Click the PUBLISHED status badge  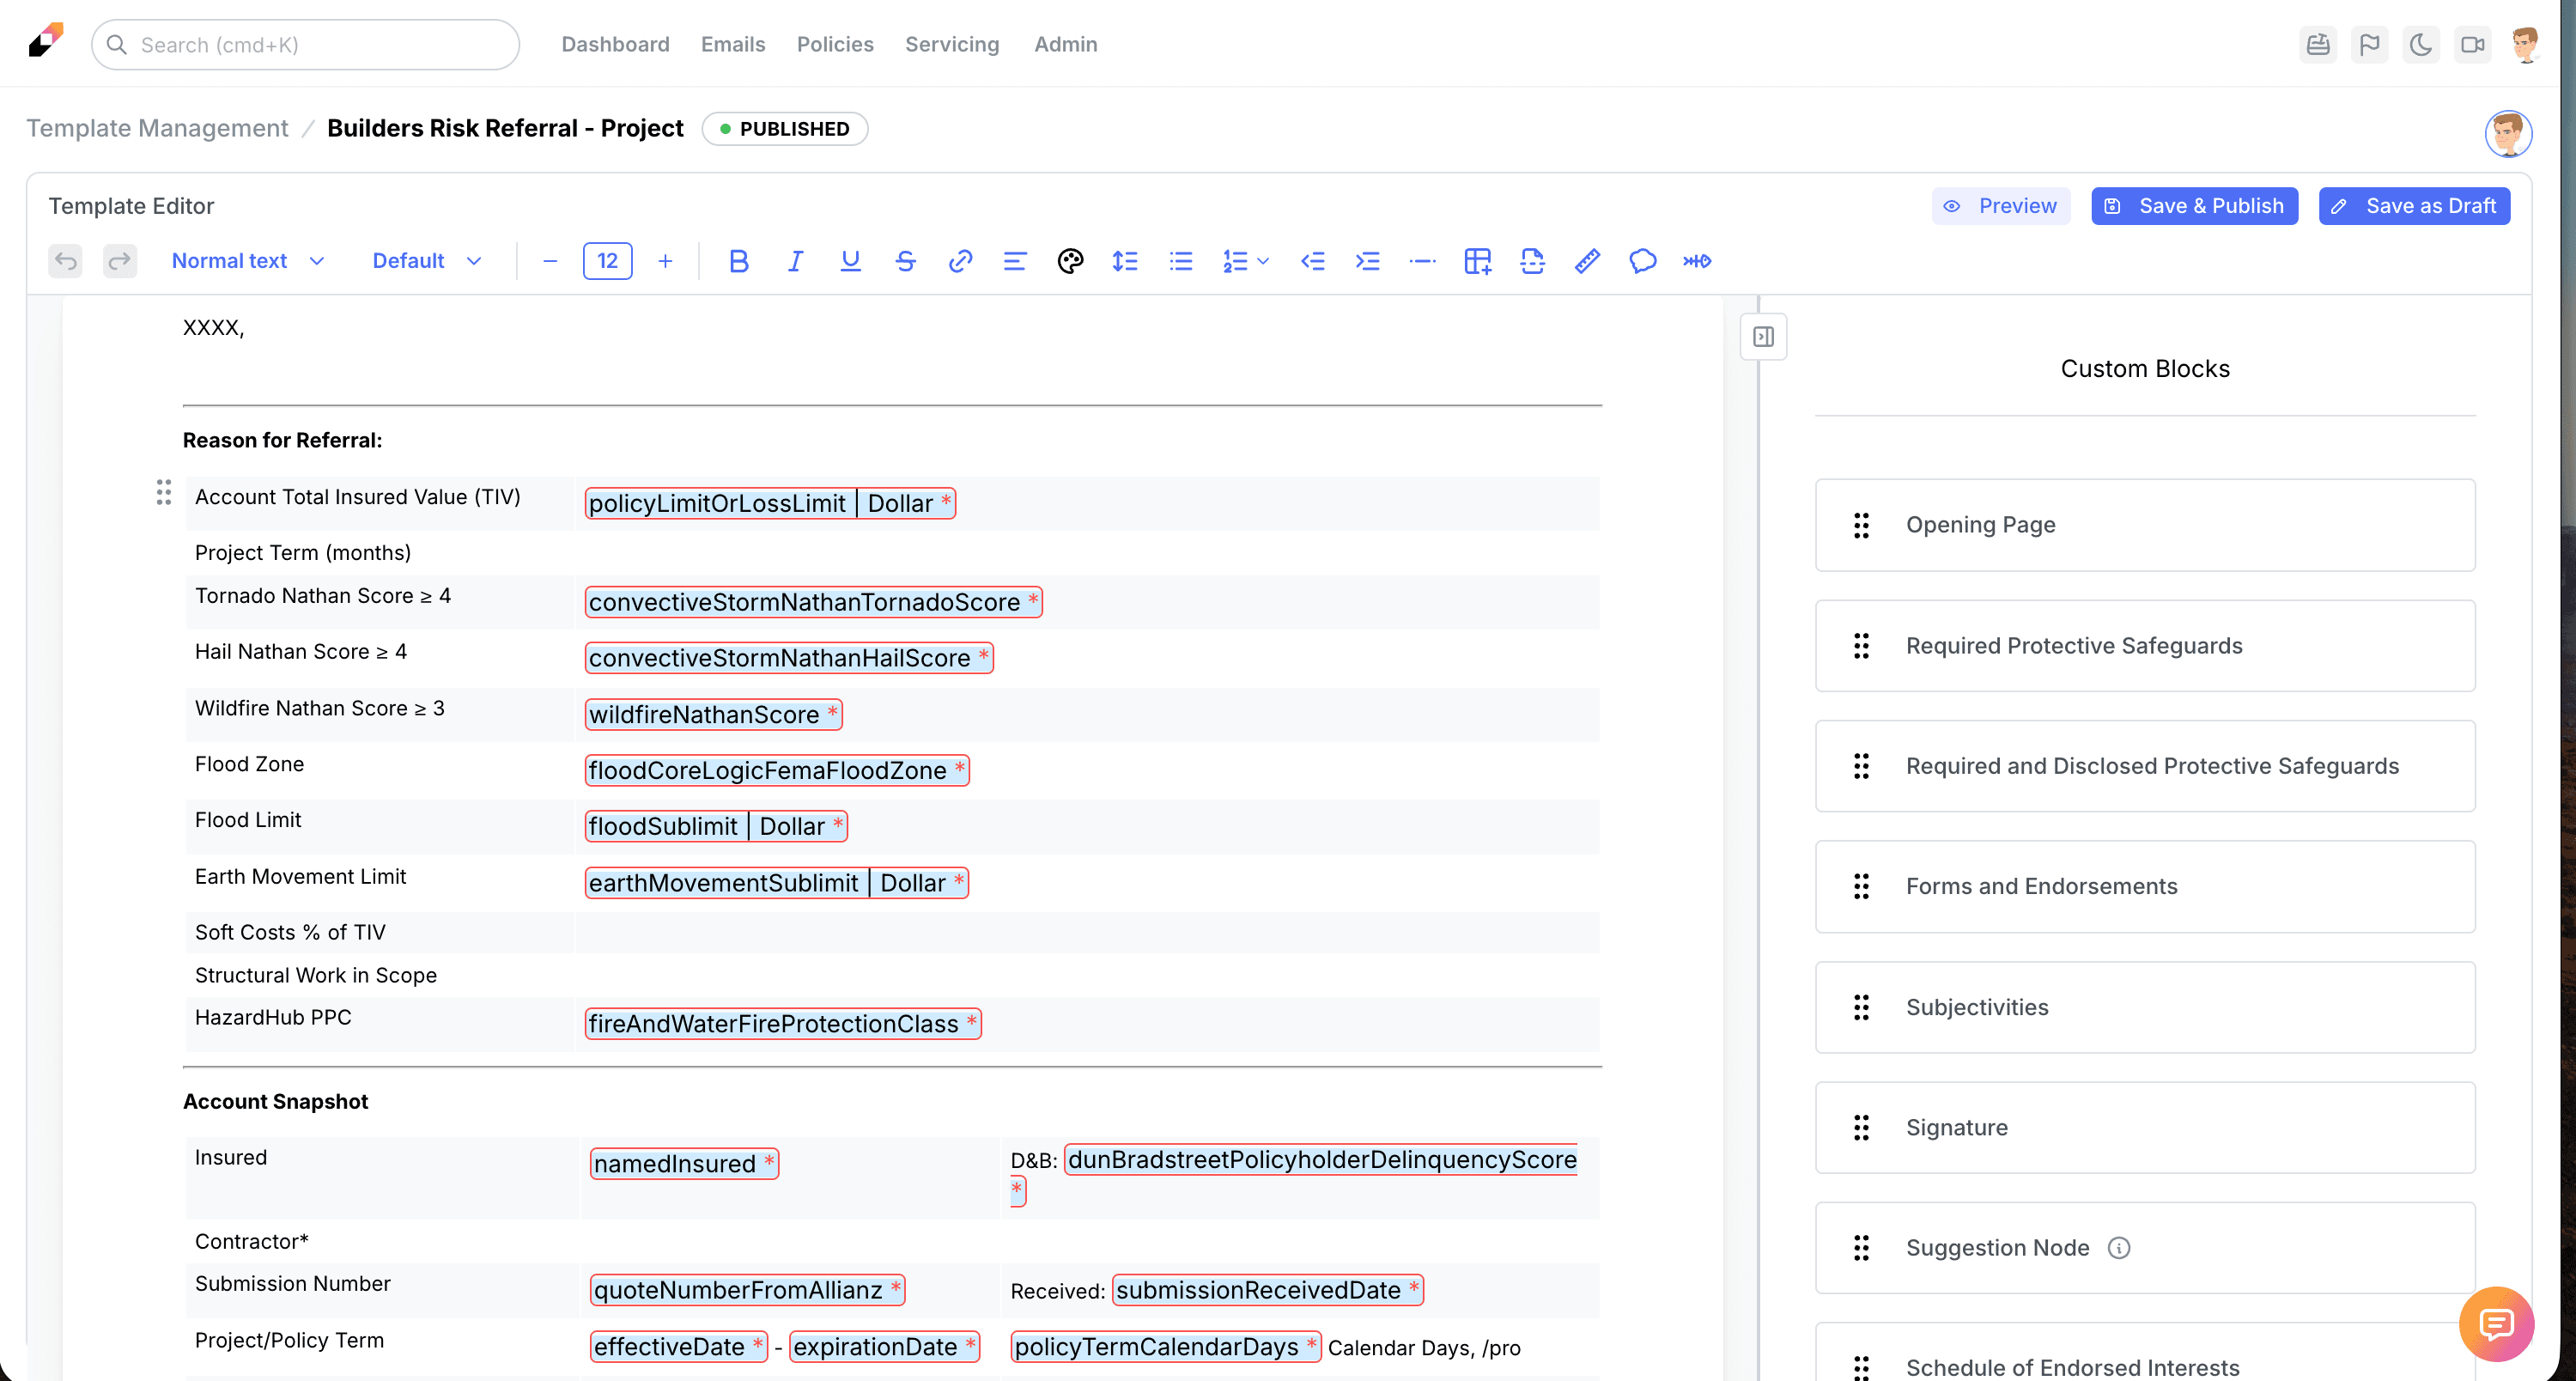coord(785,129)
